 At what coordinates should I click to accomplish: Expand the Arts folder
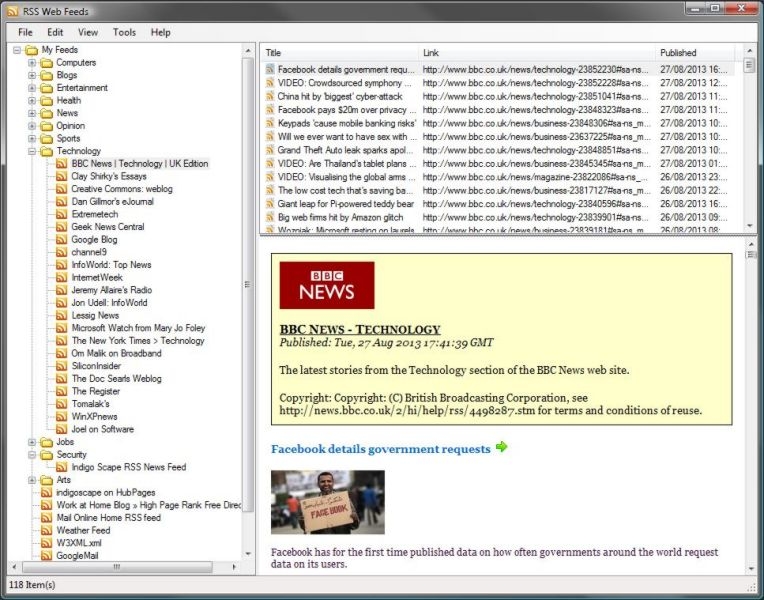pyautogui.click(x=32, y=480)
